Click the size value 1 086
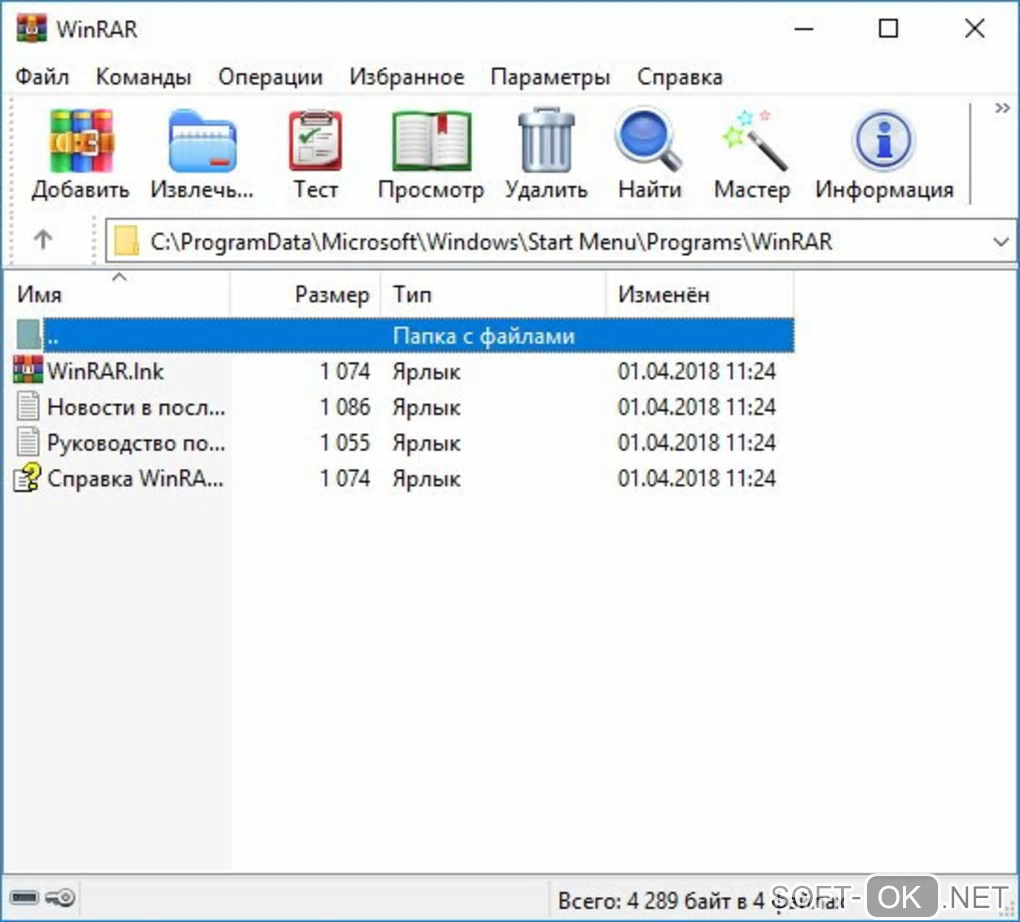The height and width of the screenshot is (922, 1020). coord(345,407)
